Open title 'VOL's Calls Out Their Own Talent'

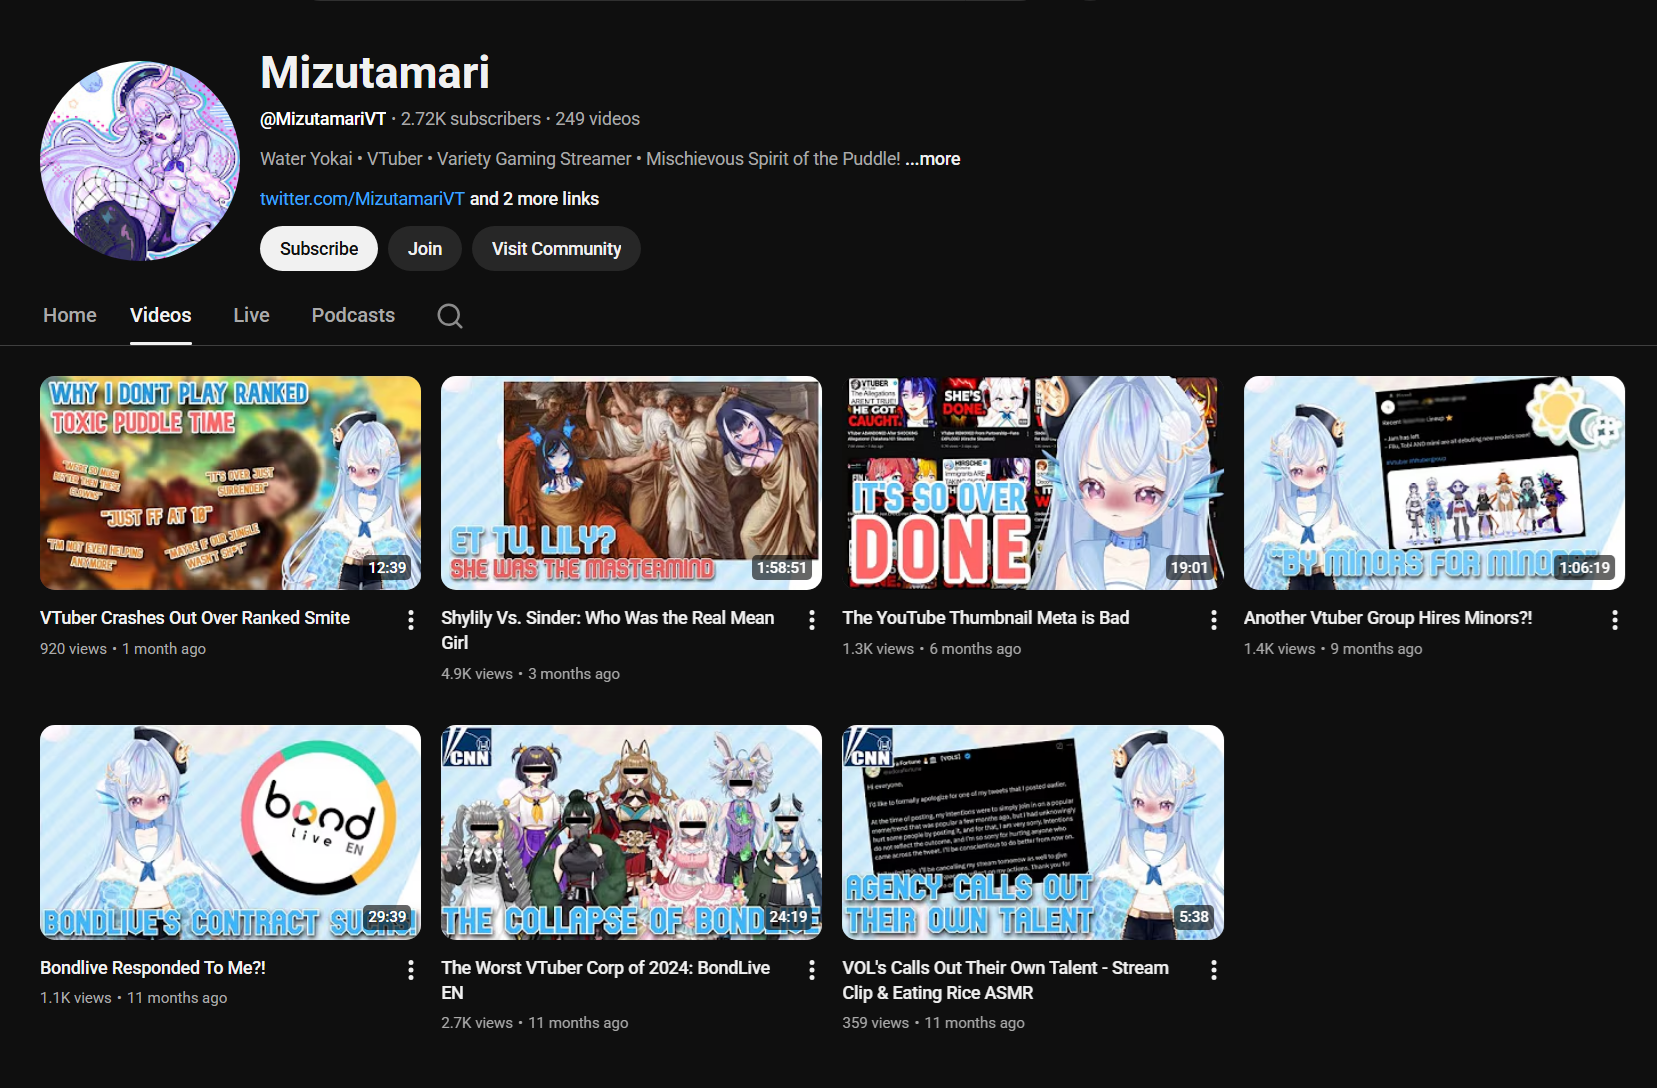tap(1006, 980)
